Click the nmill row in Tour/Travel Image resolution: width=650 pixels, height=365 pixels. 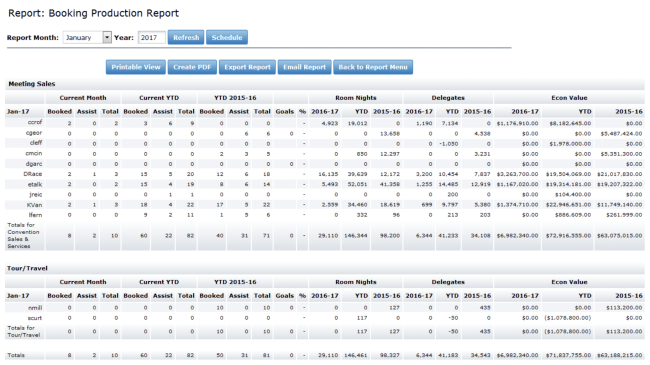325,308
